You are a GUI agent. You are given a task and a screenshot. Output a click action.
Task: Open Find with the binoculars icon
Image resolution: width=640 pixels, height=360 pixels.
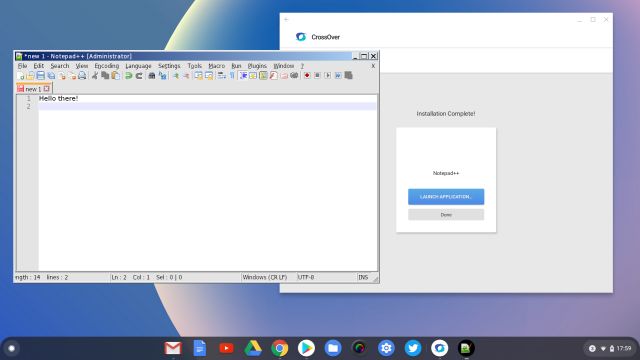[x=152, y=76]
